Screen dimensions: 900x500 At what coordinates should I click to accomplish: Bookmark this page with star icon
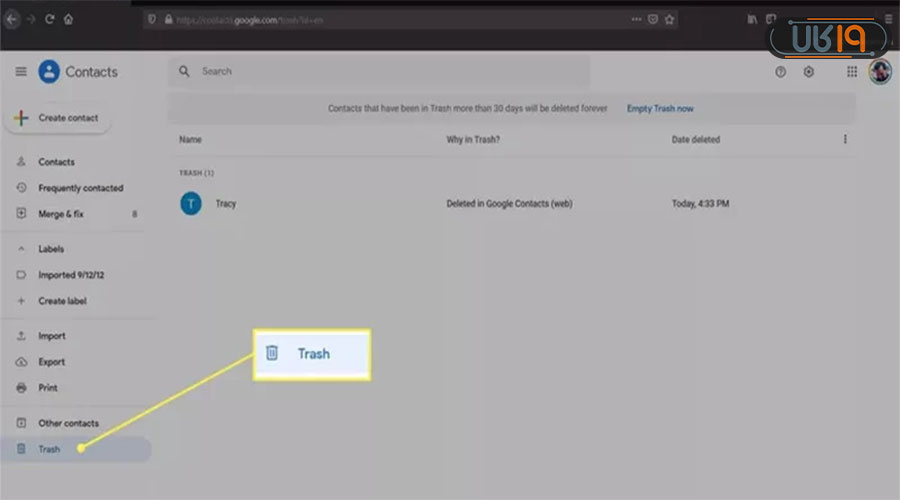coord(669,18)
